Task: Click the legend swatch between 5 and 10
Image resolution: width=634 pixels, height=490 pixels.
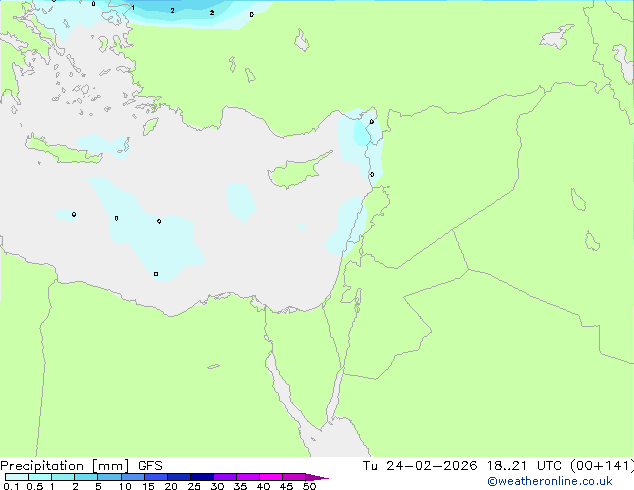Action: tap(109, 477)
